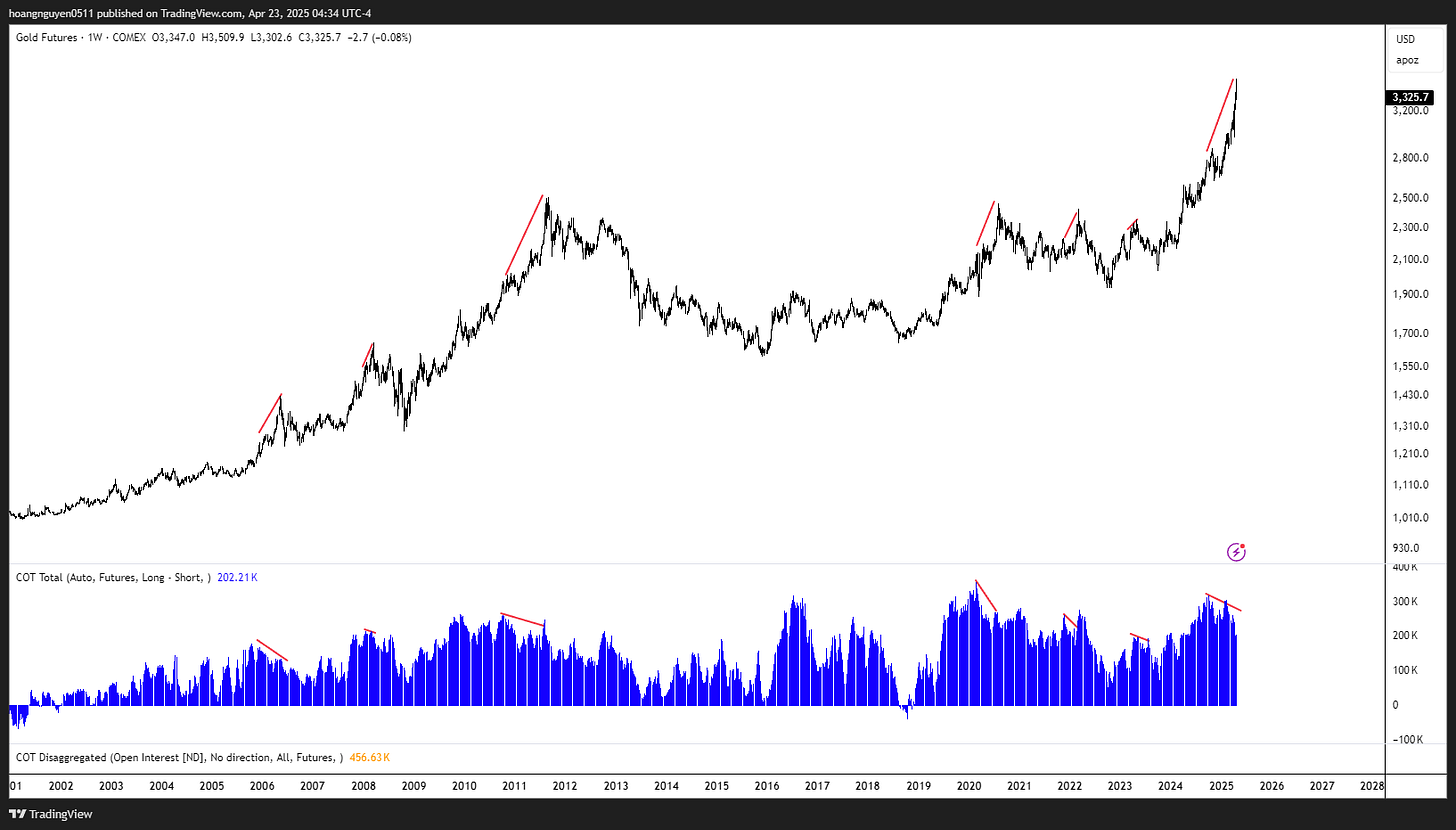Click the 2,800.0 price axis label
1456x830 pixels.
click(1412, 158)
